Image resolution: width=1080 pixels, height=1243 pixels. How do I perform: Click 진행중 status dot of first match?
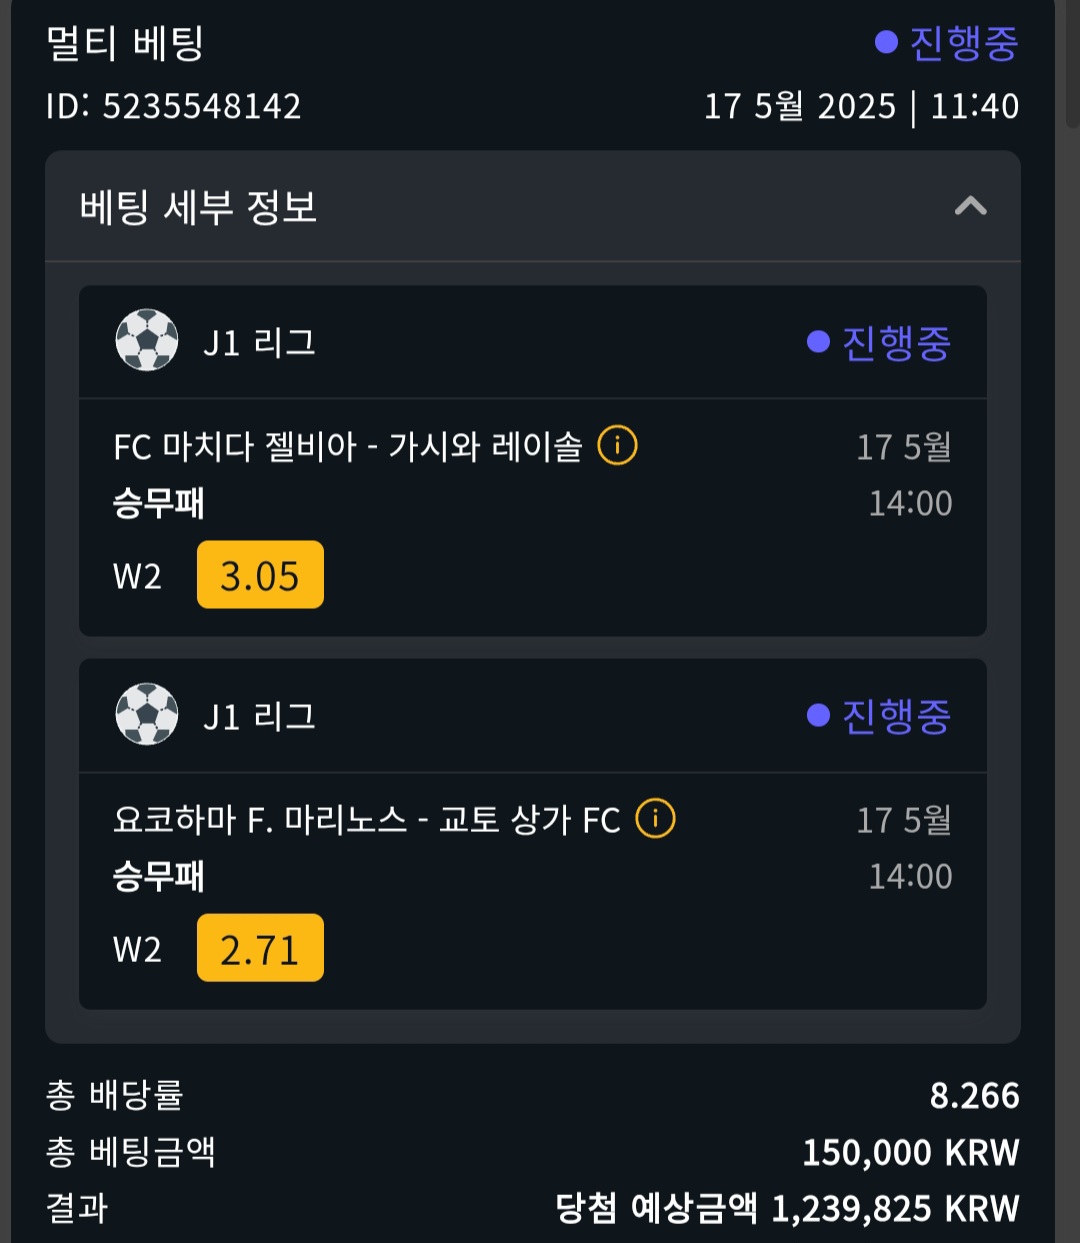click(x=818, y=342)
